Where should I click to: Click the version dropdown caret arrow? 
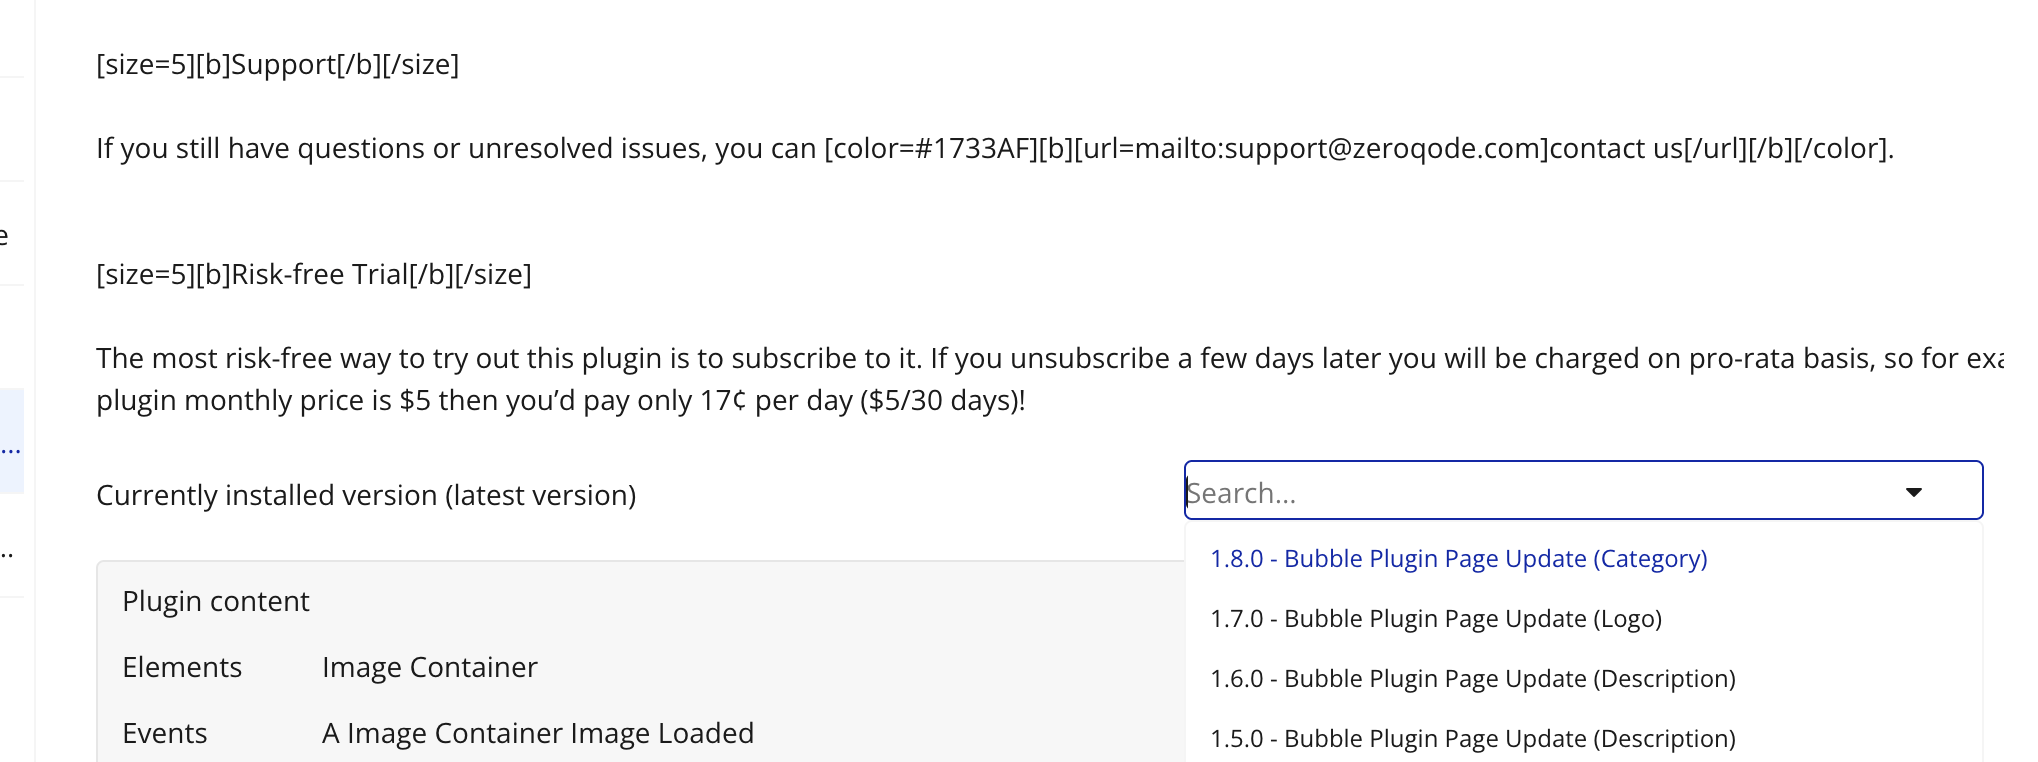(x=1913, y=492)
